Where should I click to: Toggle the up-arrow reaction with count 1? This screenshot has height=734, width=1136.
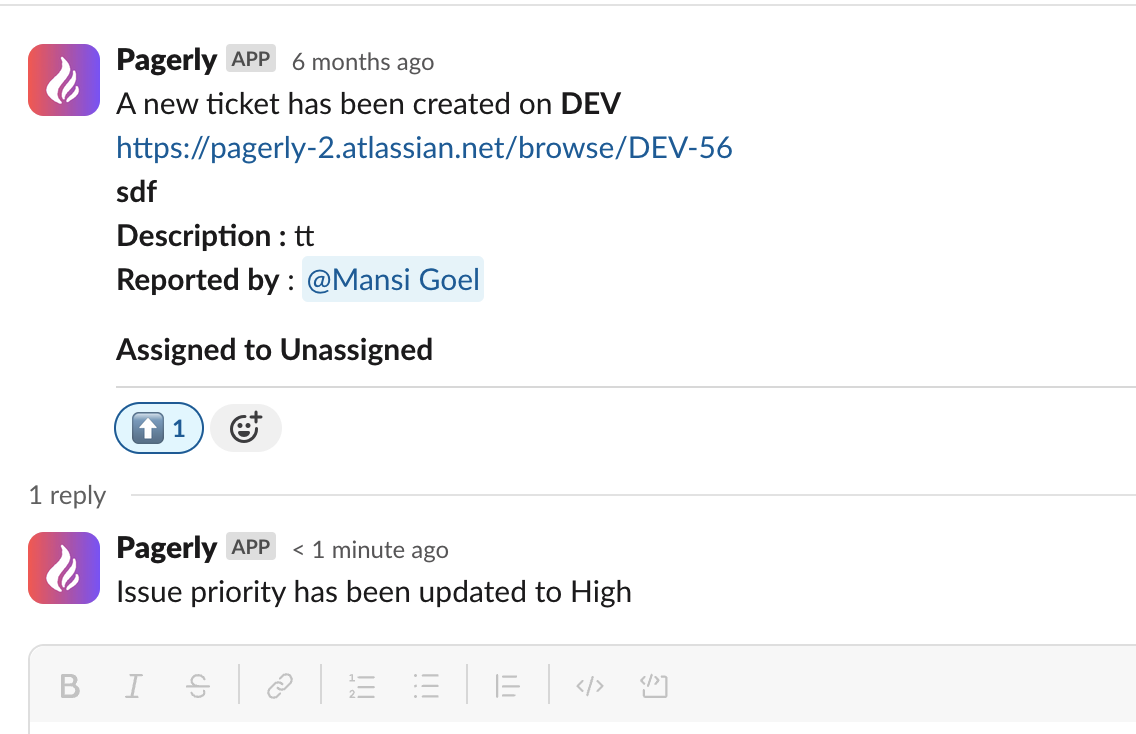tap(159, 428)
